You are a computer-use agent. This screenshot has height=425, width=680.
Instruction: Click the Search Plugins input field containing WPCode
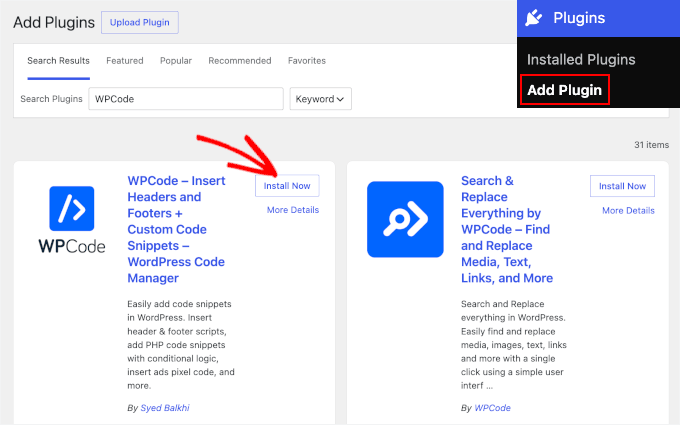[x=186, y=99]
